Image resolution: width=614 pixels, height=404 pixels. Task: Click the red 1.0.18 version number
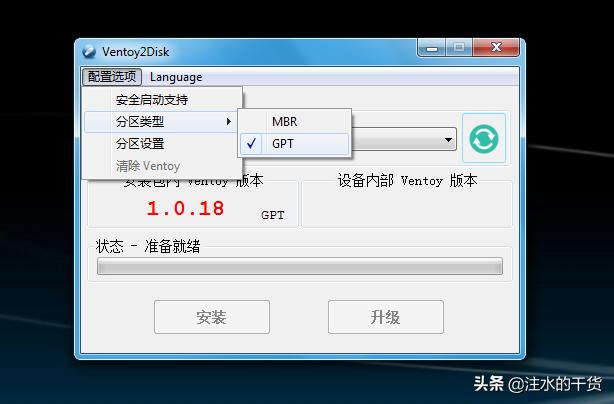[x=185, y=208]
